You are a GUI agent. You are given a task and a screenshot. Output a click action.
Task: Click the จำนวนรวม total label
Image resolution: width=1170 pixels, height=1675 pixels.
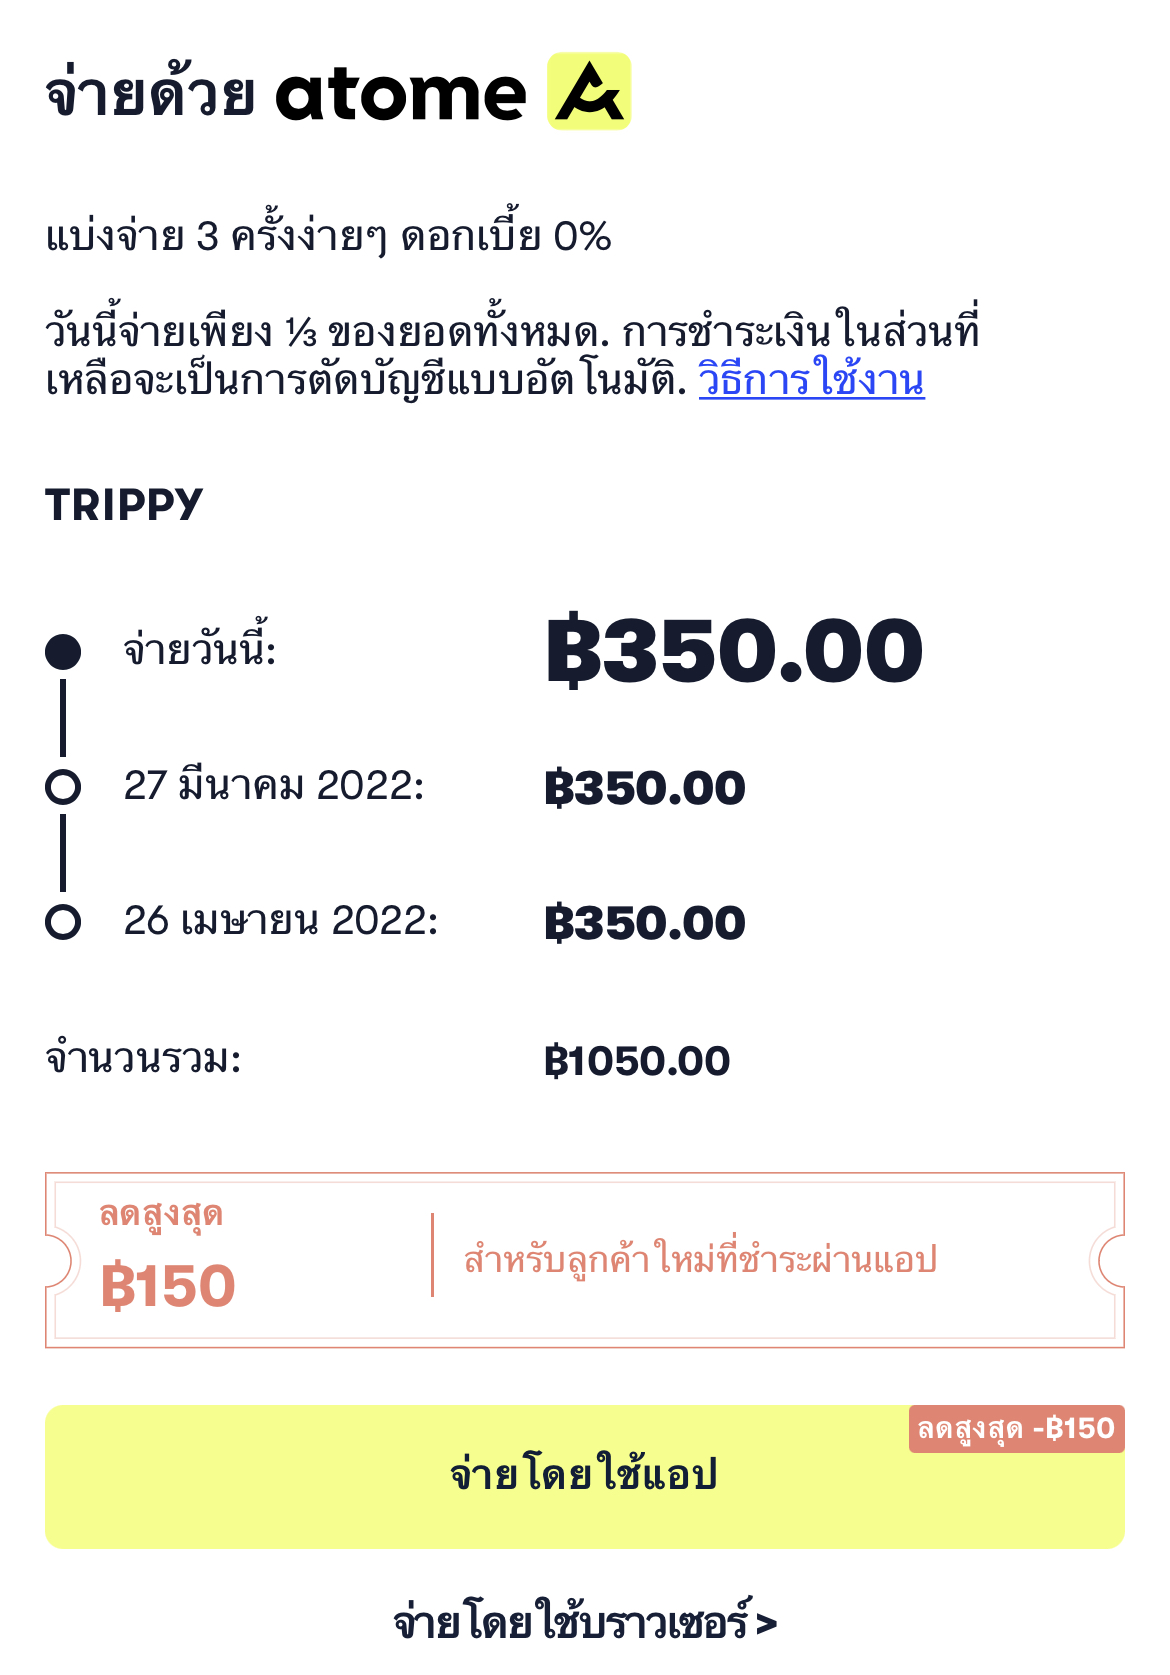[143, 1059]
